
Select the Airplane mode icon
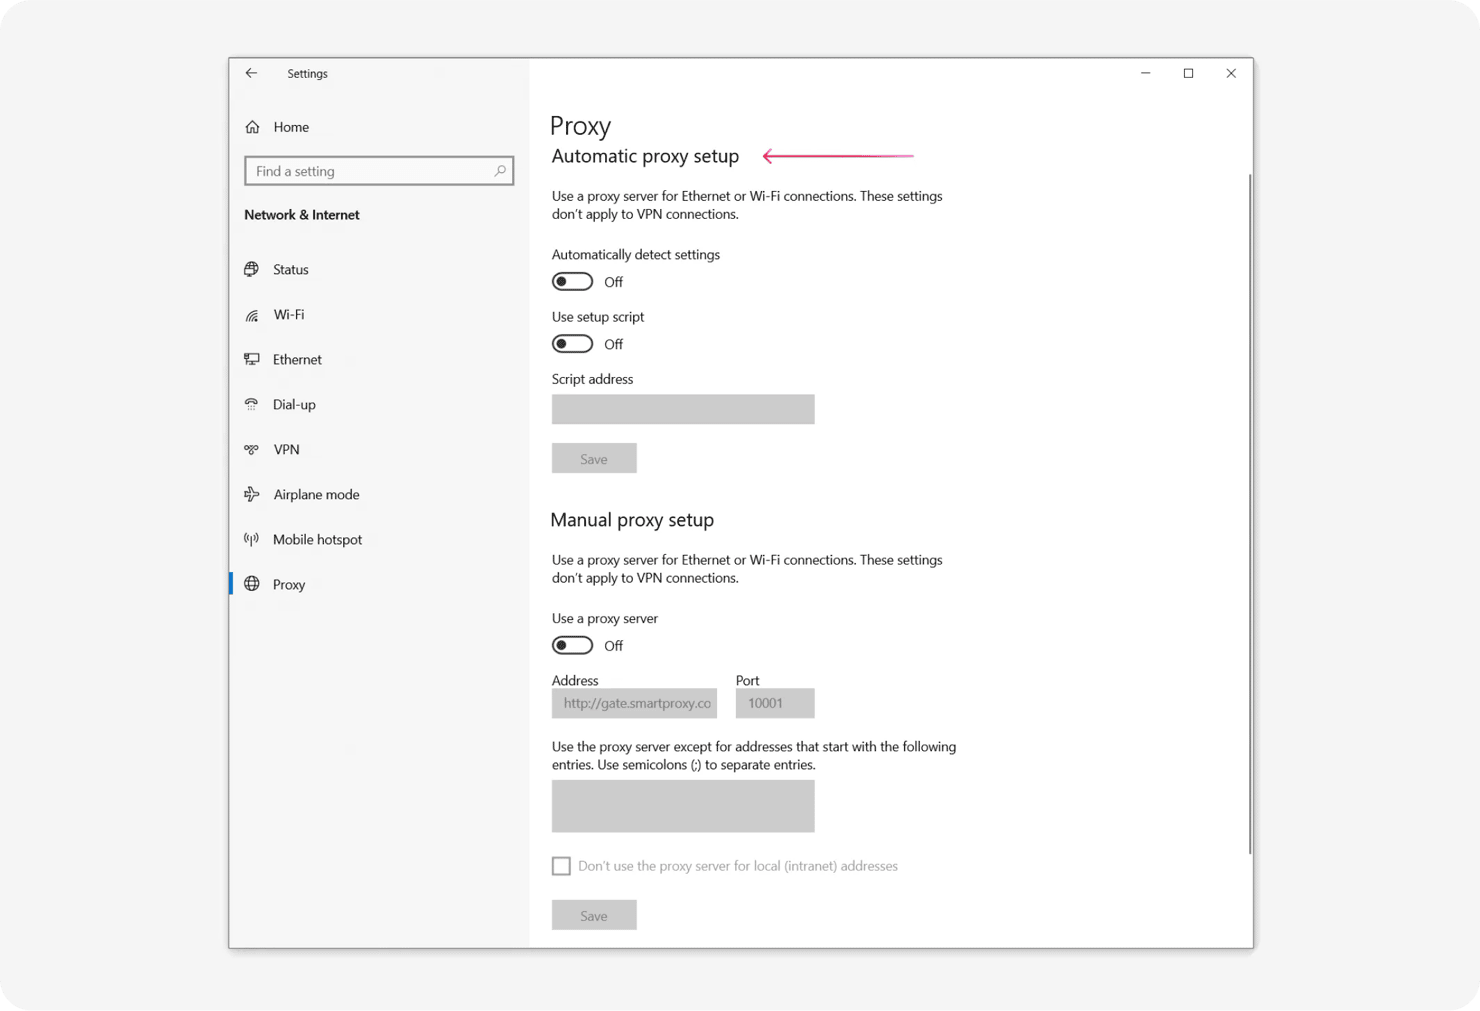pos(252,494)
